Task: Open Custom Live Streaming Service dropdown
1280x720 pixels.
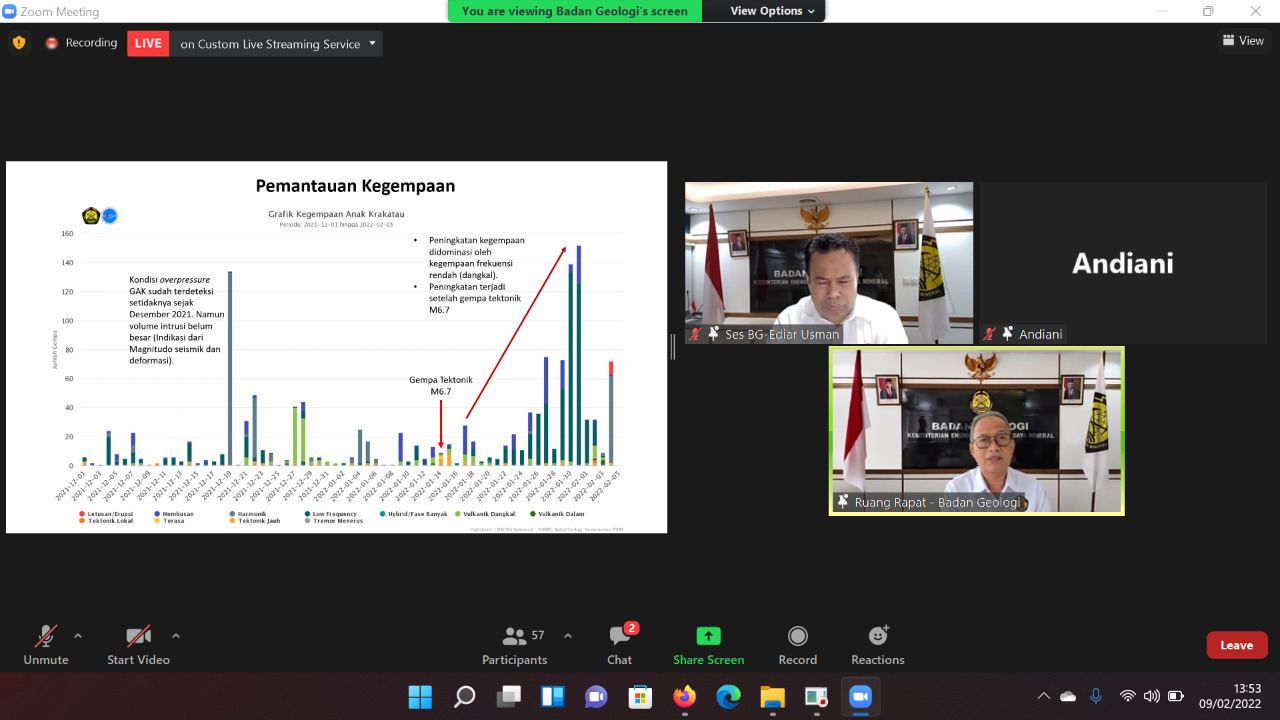Action: click(x=373, y=43)
